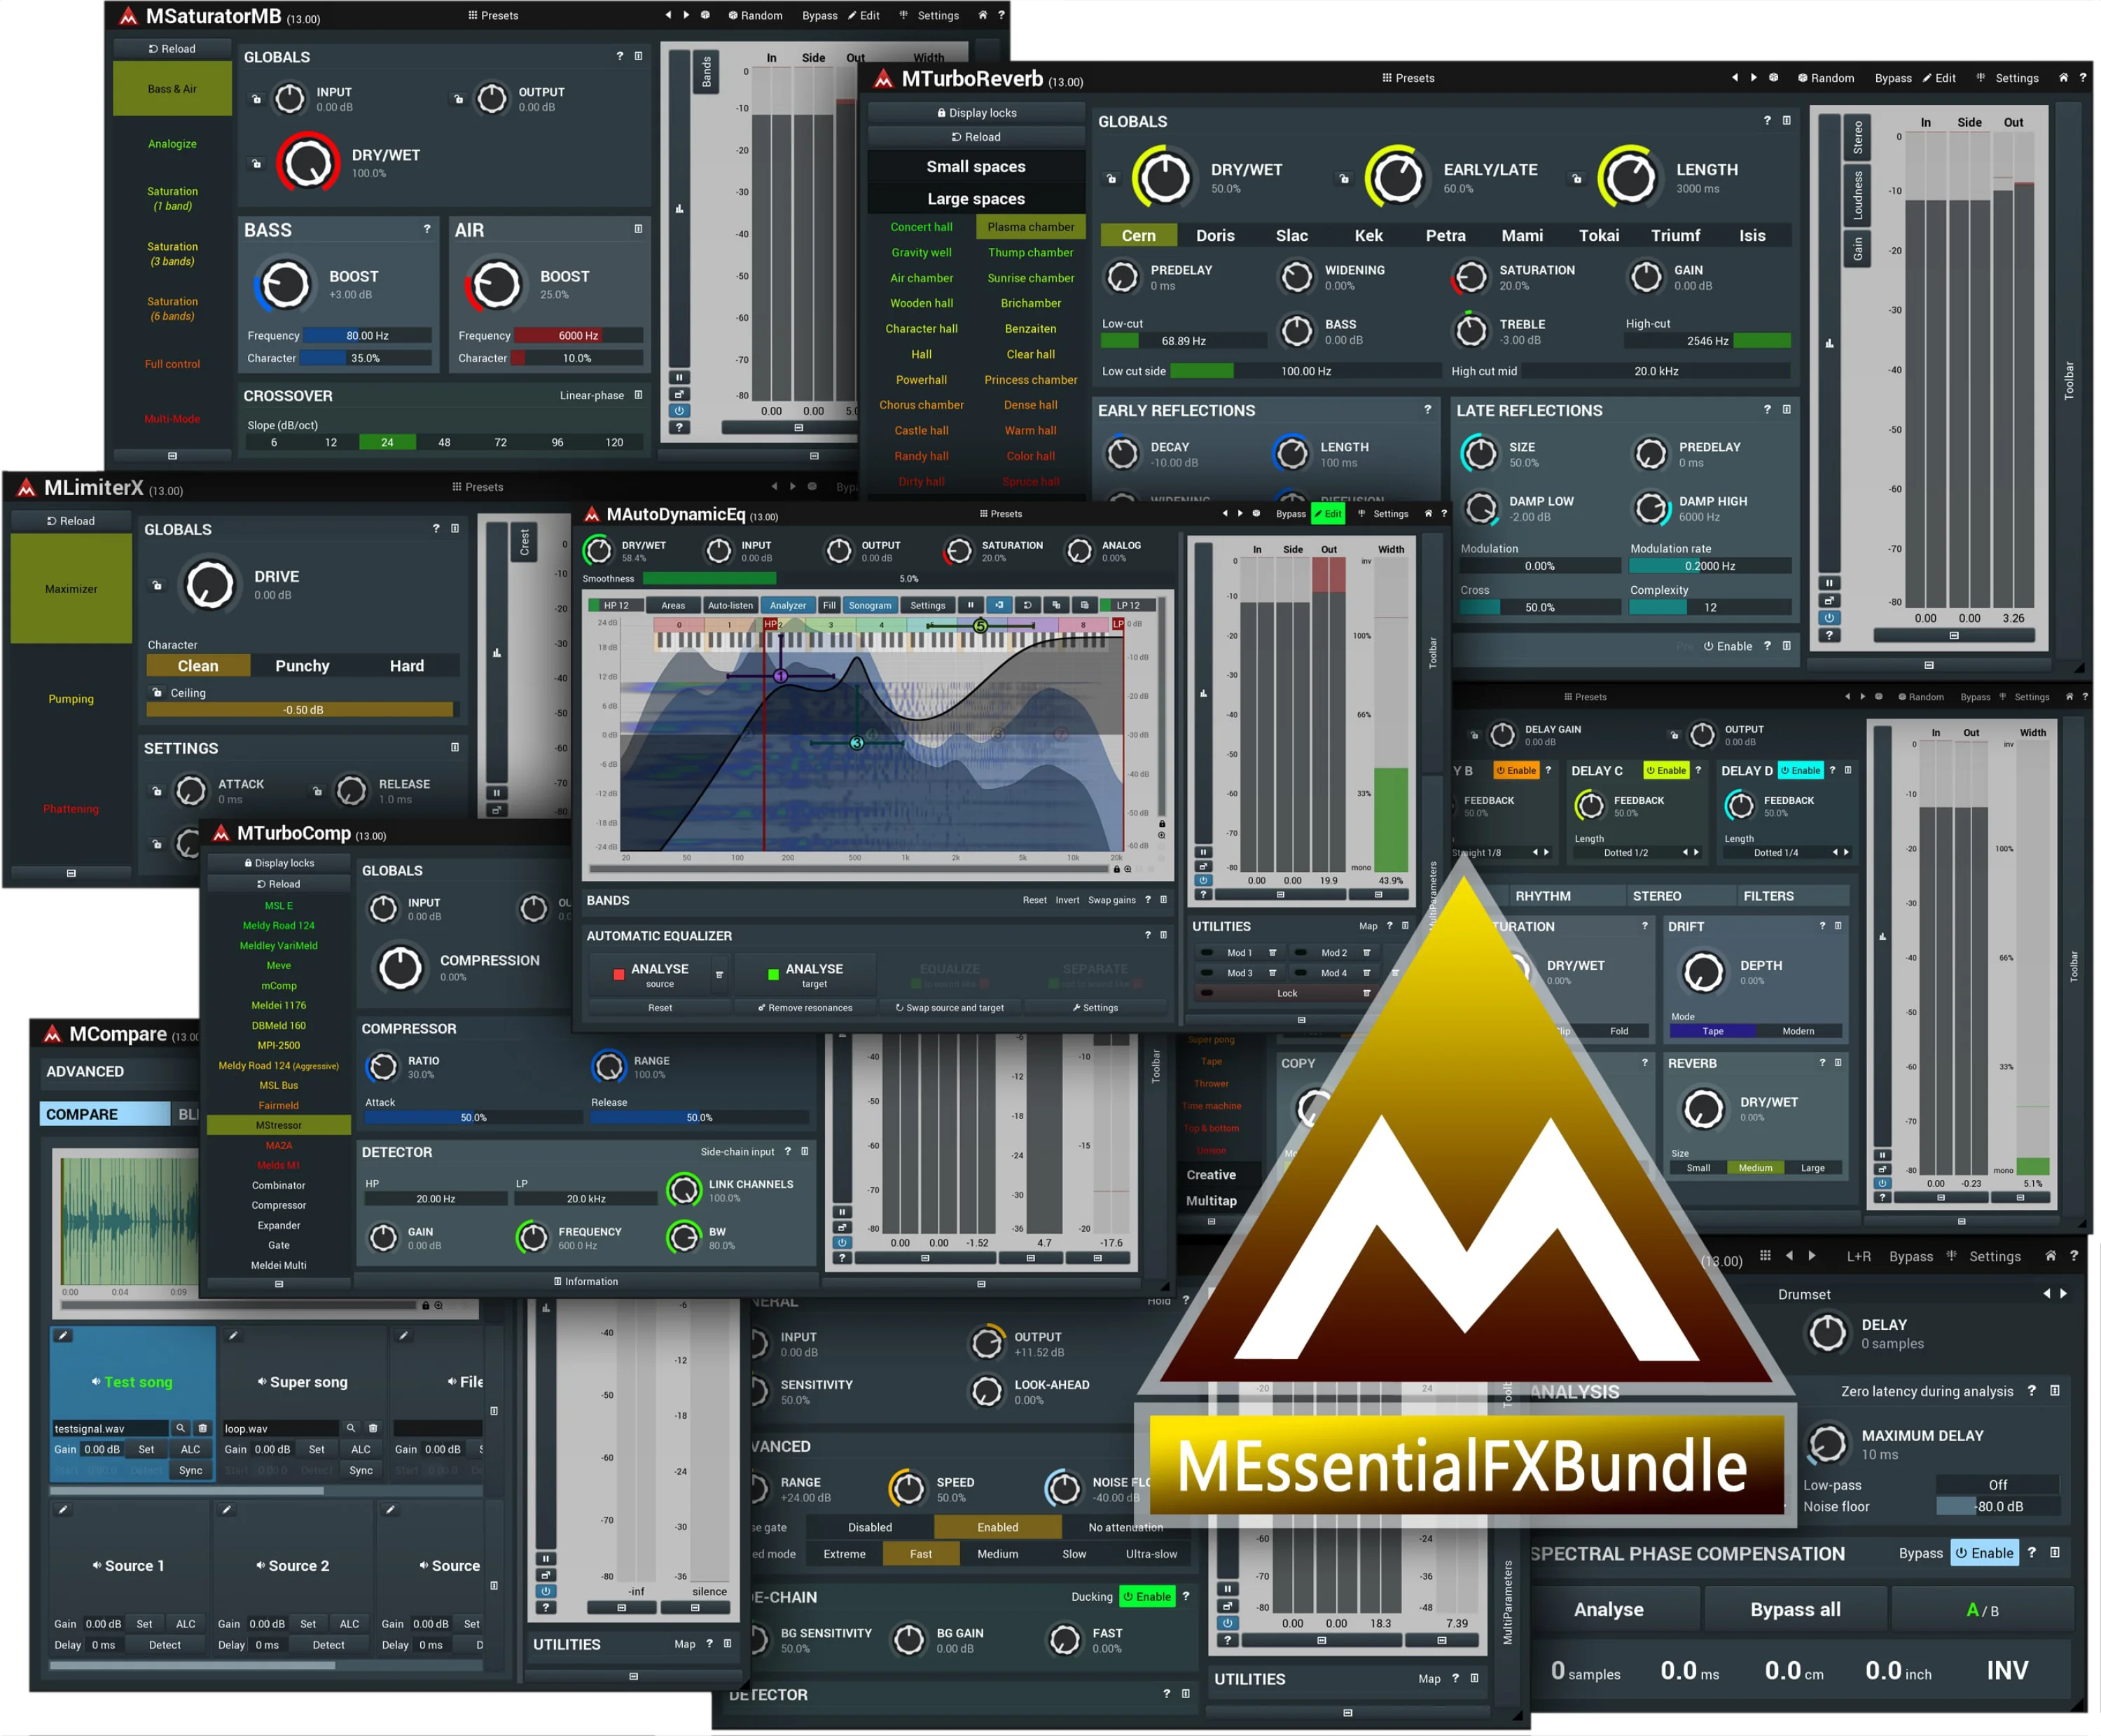This screenshot has width=2101, height=1736.
Task: Select 48 slope in CROSSOVER
Action: 444,442
